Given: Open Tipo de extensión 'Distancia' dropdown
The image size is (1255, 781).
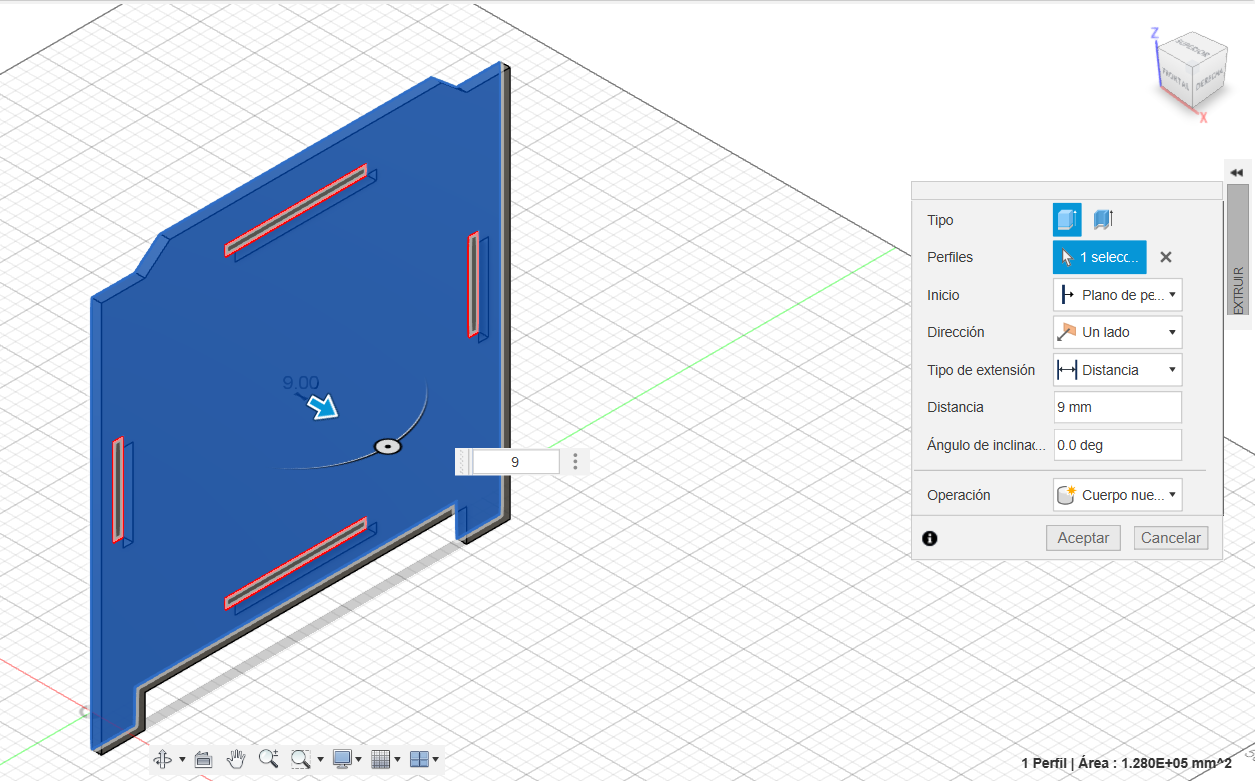Looking at the screenshot, I should coord(1118,370).
